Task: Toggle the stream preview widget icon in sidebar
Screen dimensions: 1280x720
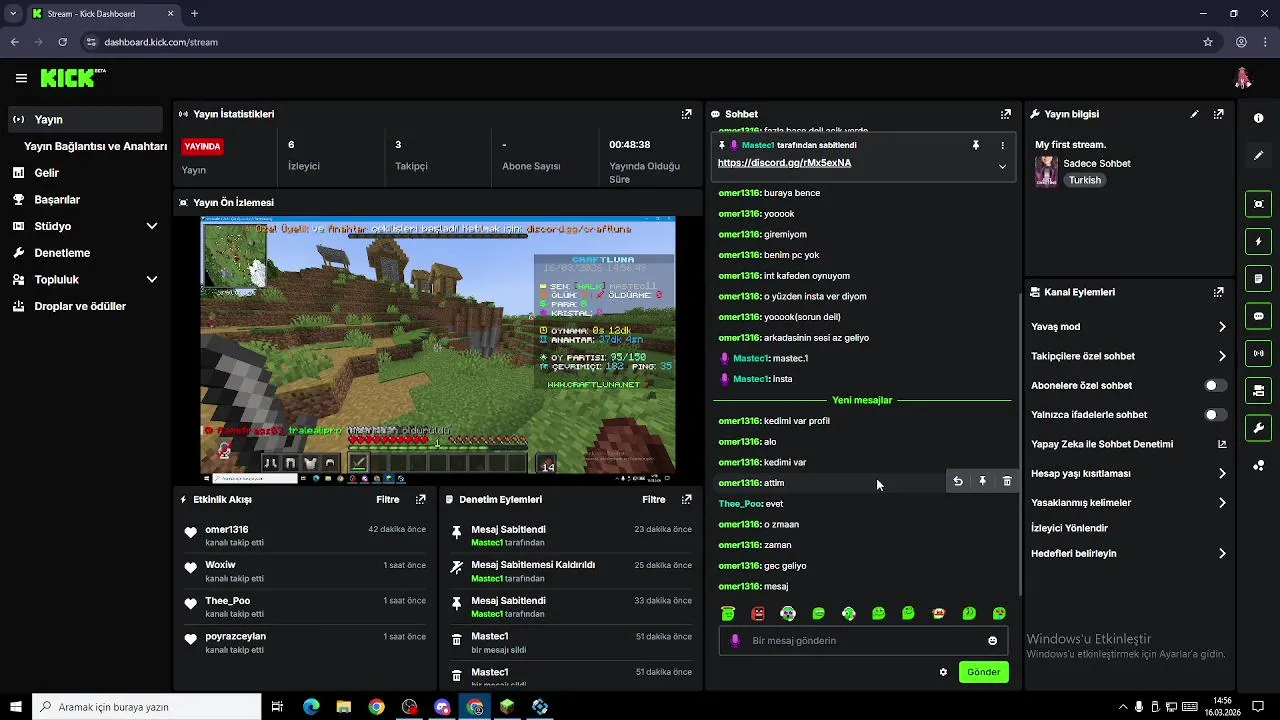Action: click(1258, 204)
